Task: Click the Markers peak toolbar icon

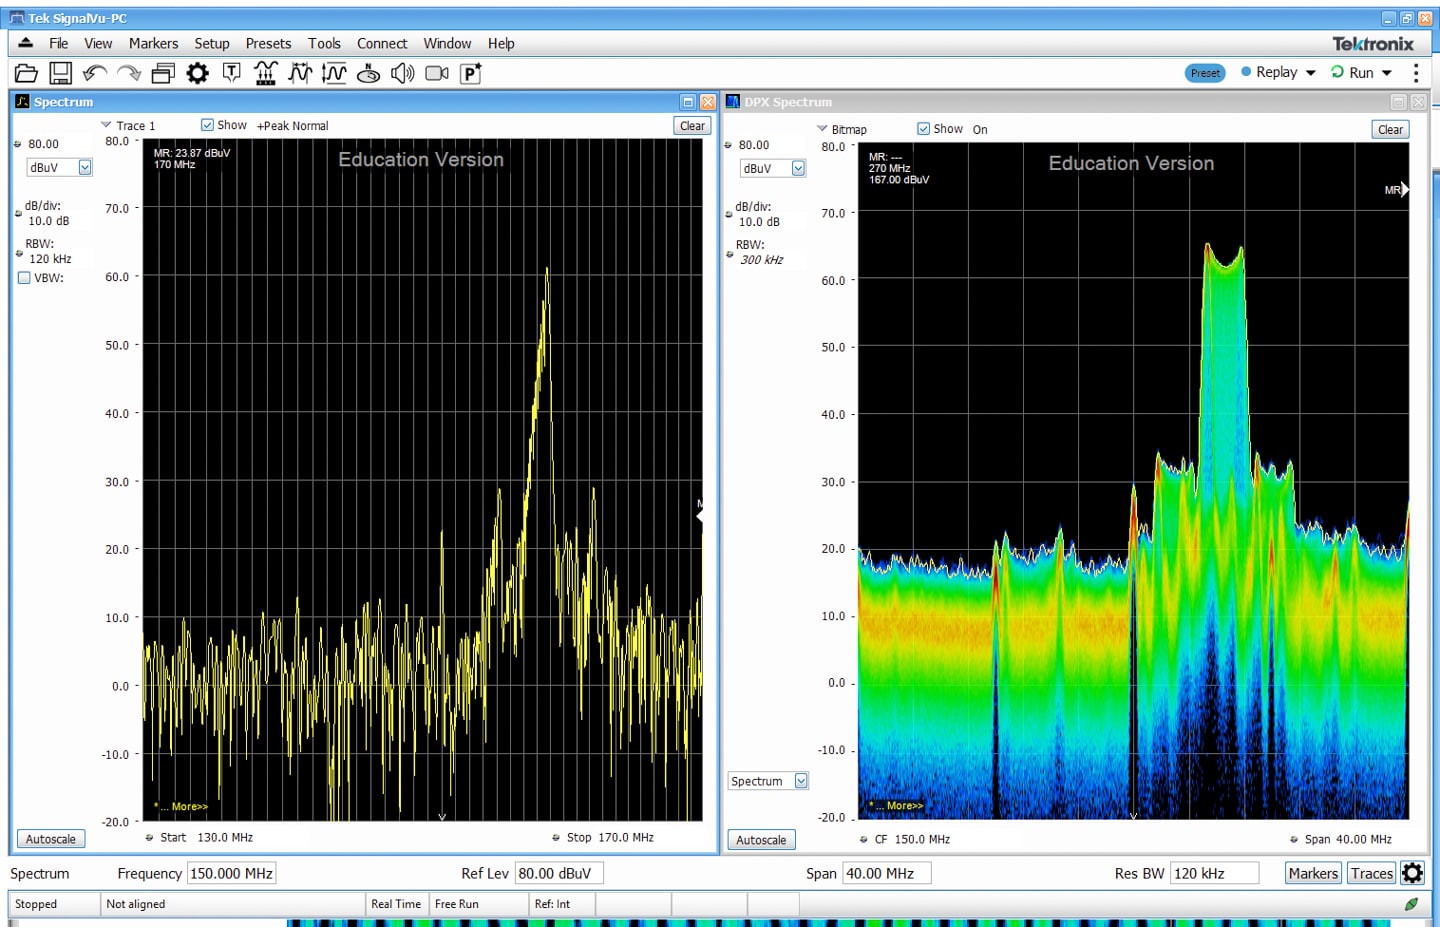Action: pyautogui.click(x=266, y=73)
